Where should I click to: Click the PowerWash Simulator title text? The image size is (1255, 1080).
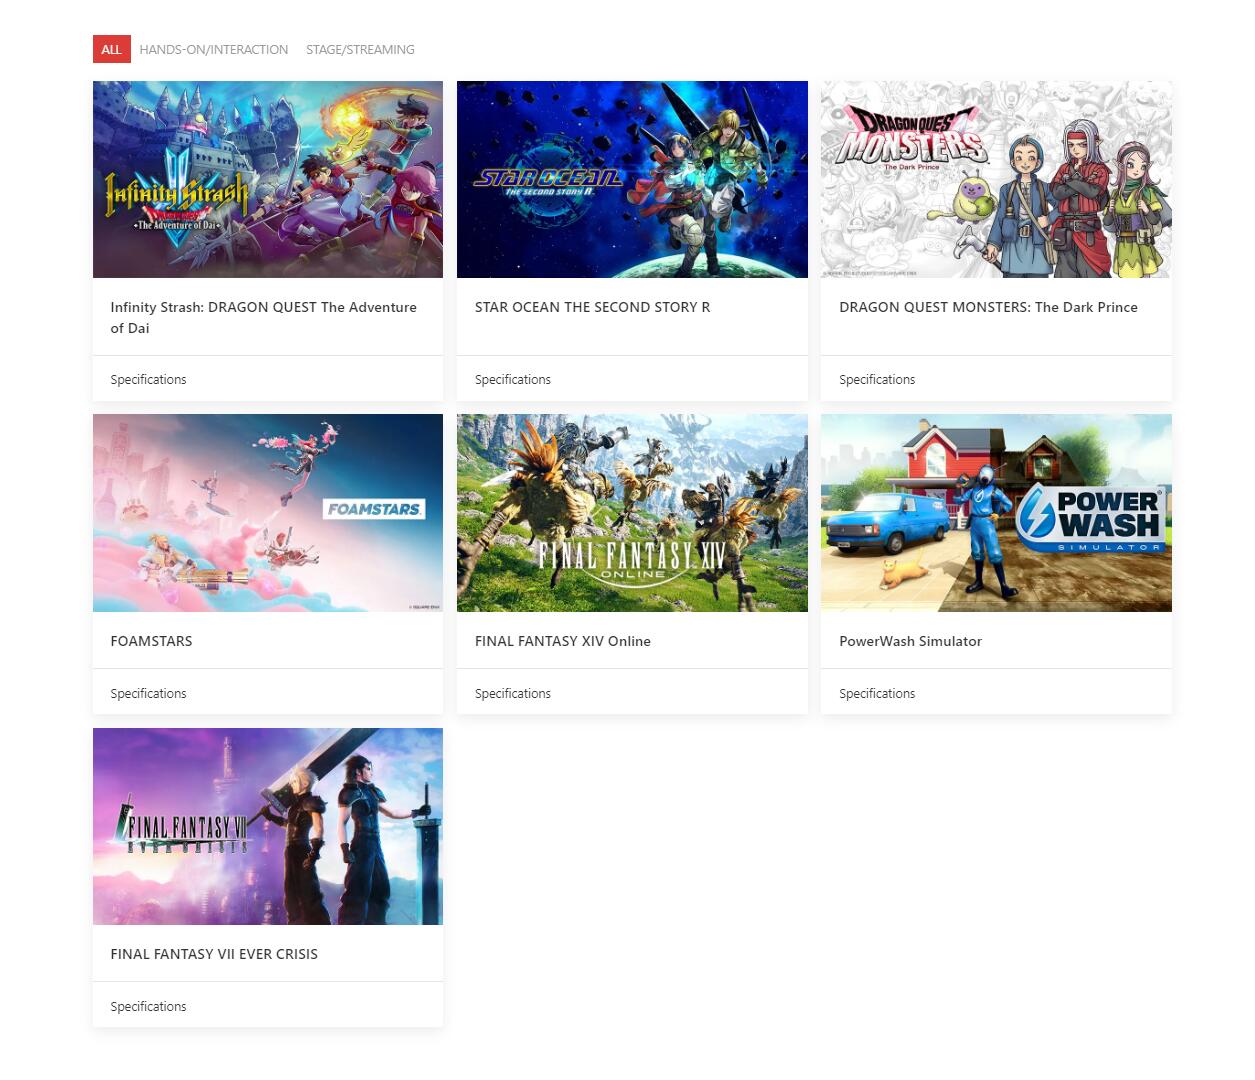click(910, 641)
